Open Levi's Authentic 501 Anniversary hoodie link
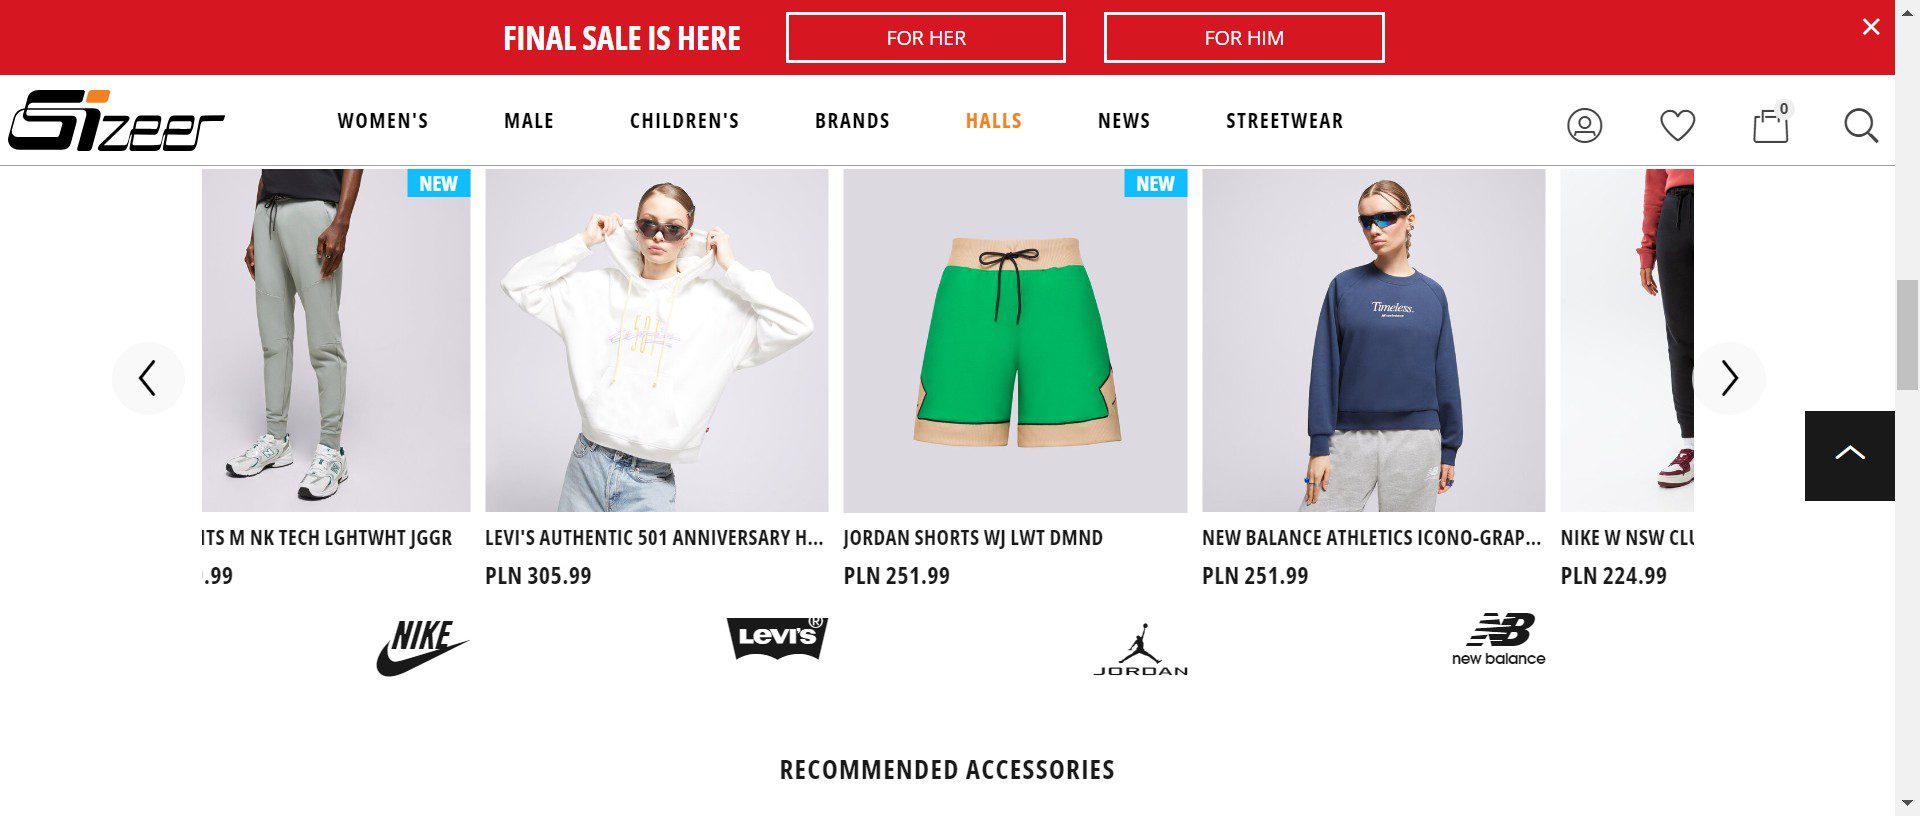This screenshot has height=816, width=1920. (654, 538)
